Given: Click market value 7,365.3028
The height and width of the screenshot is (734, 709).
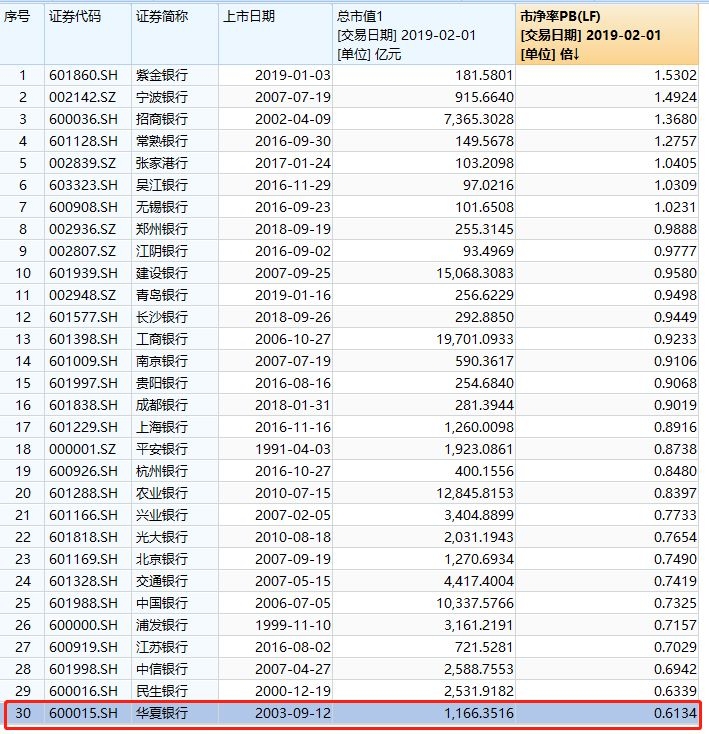Looking at the screenshot, I should [479, 119].
